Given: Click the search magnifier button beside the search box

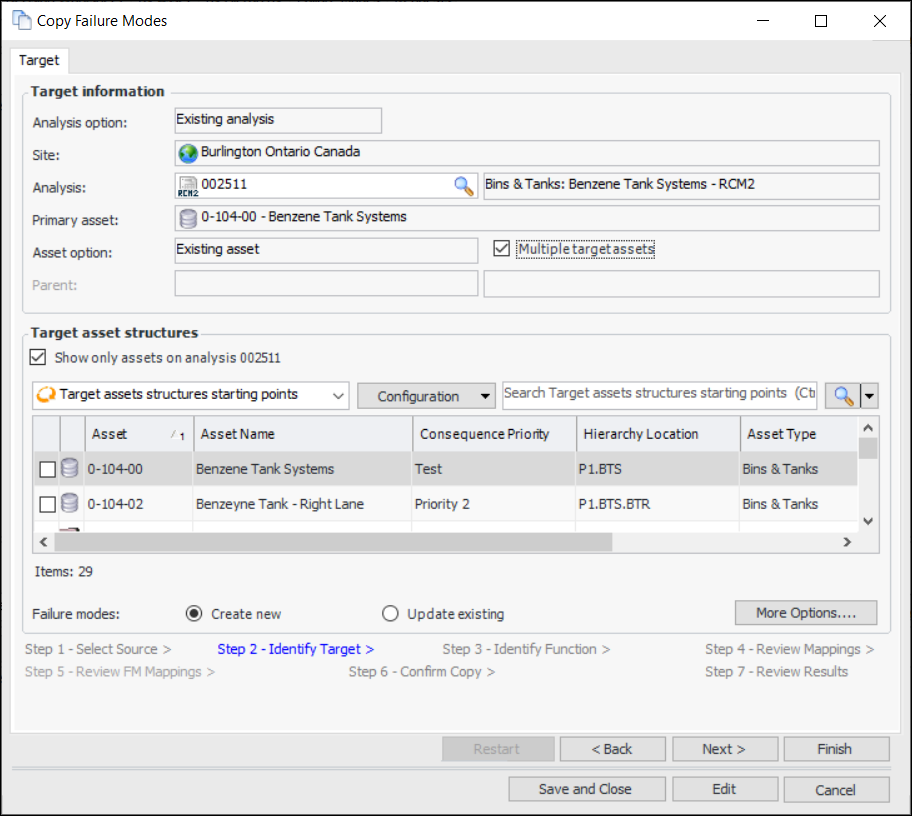Looking at the screenshot, I should pos(842,396).
